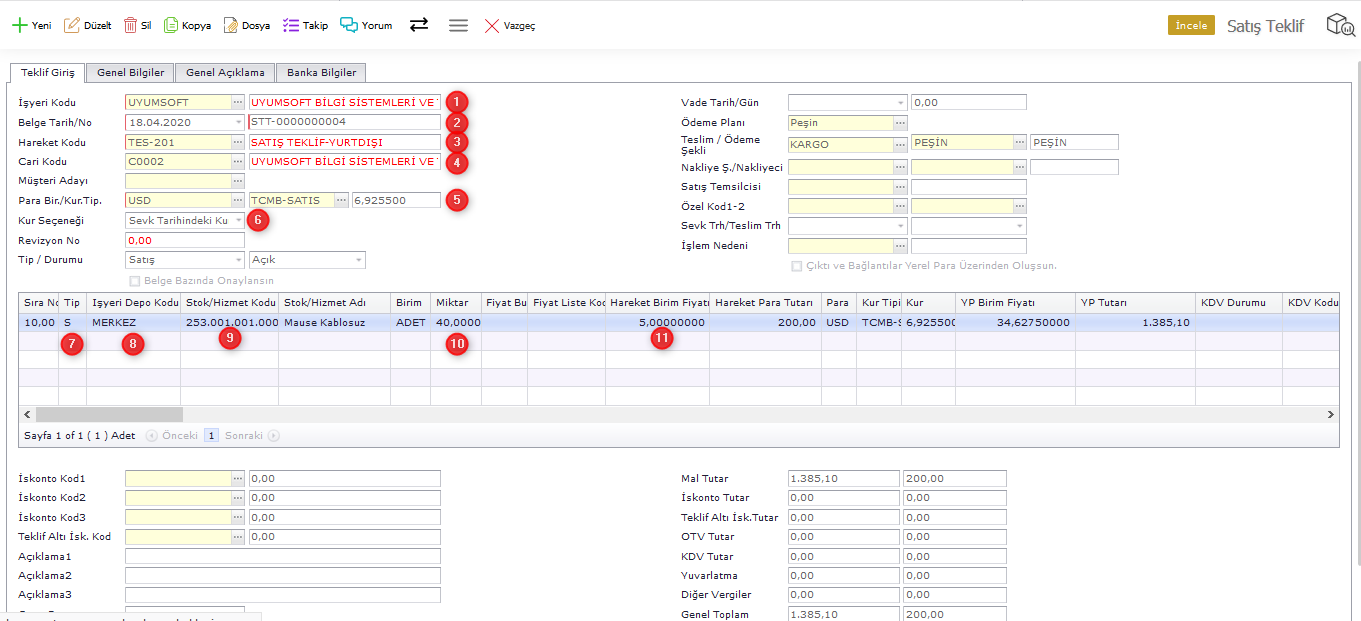Screen dimensions: 1361x621
Task: Switch to Banka Bilgiler tab
Action: (321, 72)
